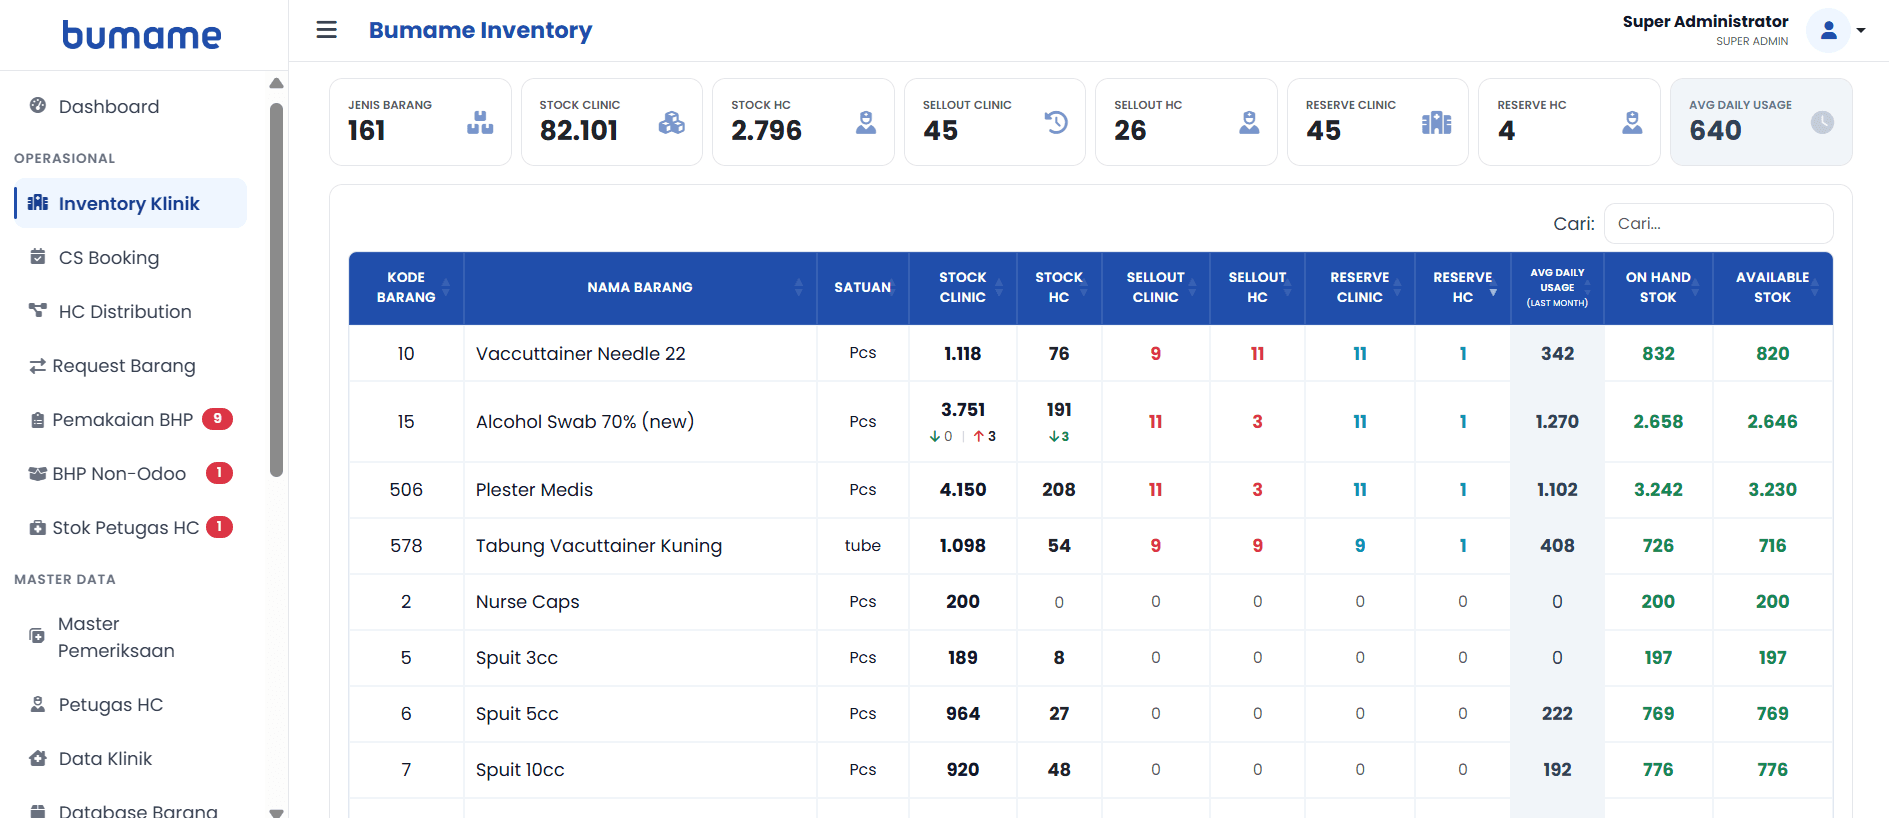Click stock clinic value 3.751
This screenshot has width=1889, height=818.
pos(963,410)
